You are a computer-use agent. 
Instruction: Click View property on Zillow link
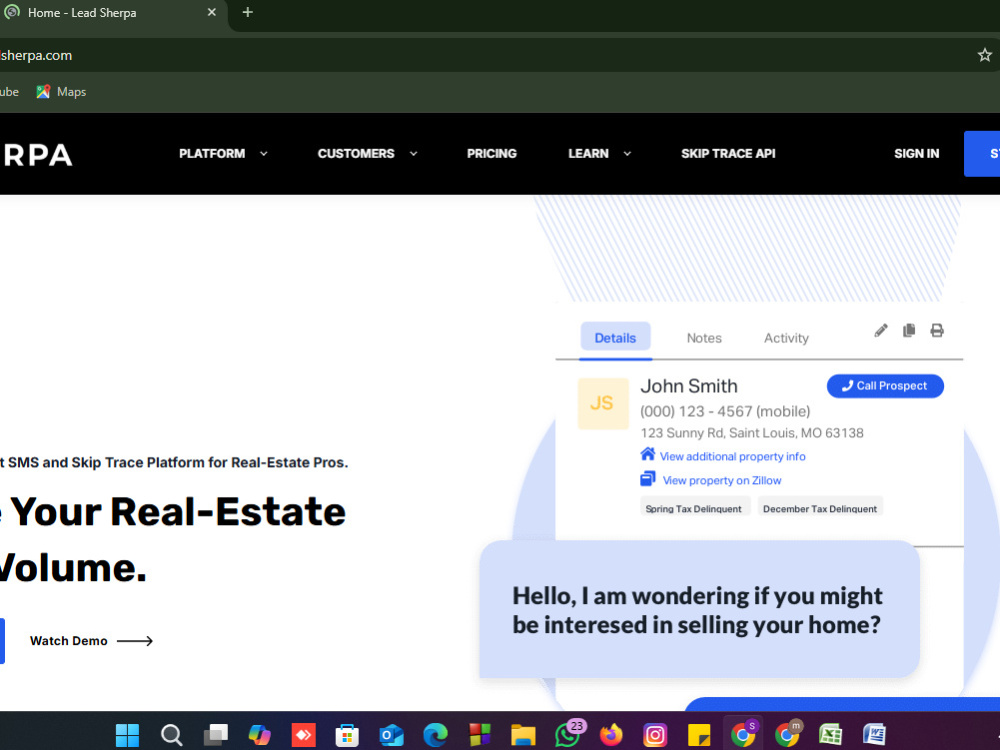coord(722,480)
